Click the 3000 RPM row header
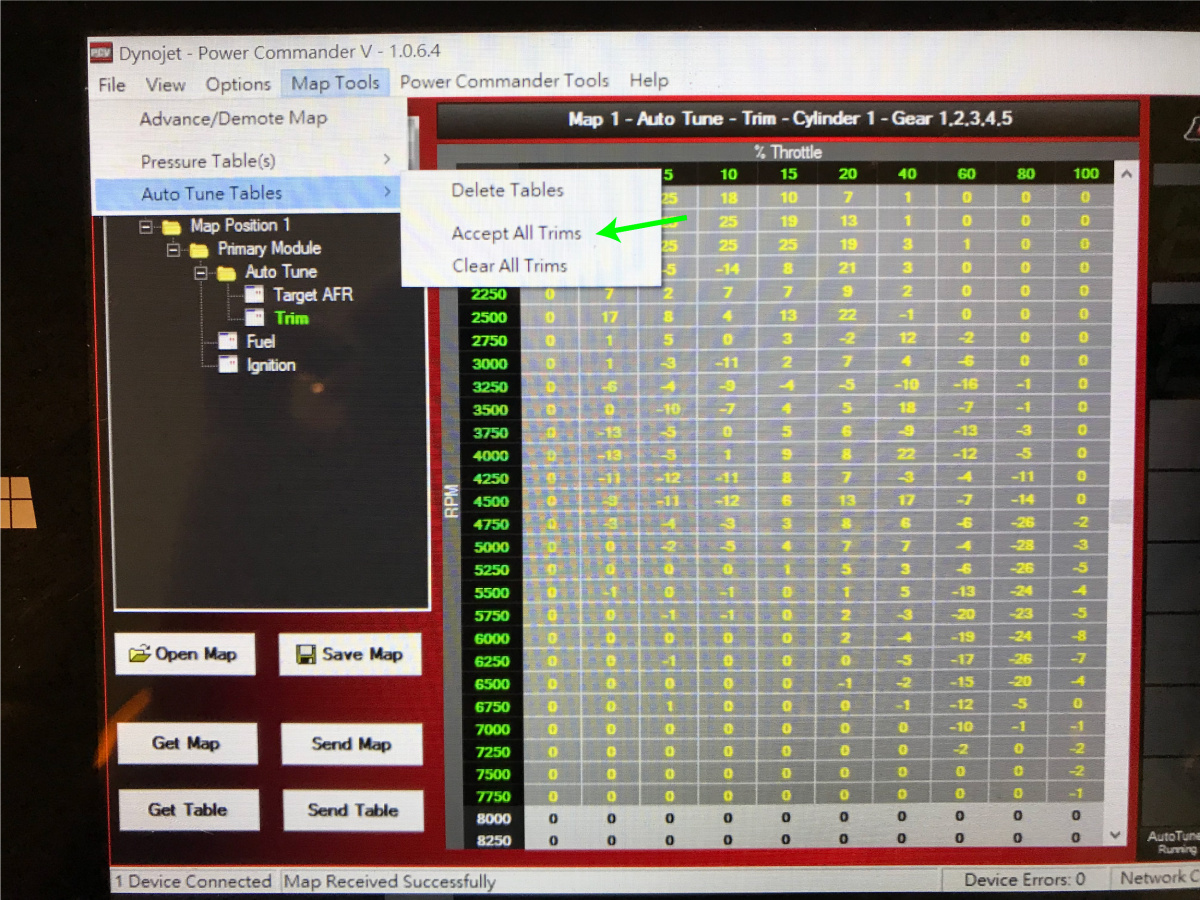 click(x=489, y=364)
